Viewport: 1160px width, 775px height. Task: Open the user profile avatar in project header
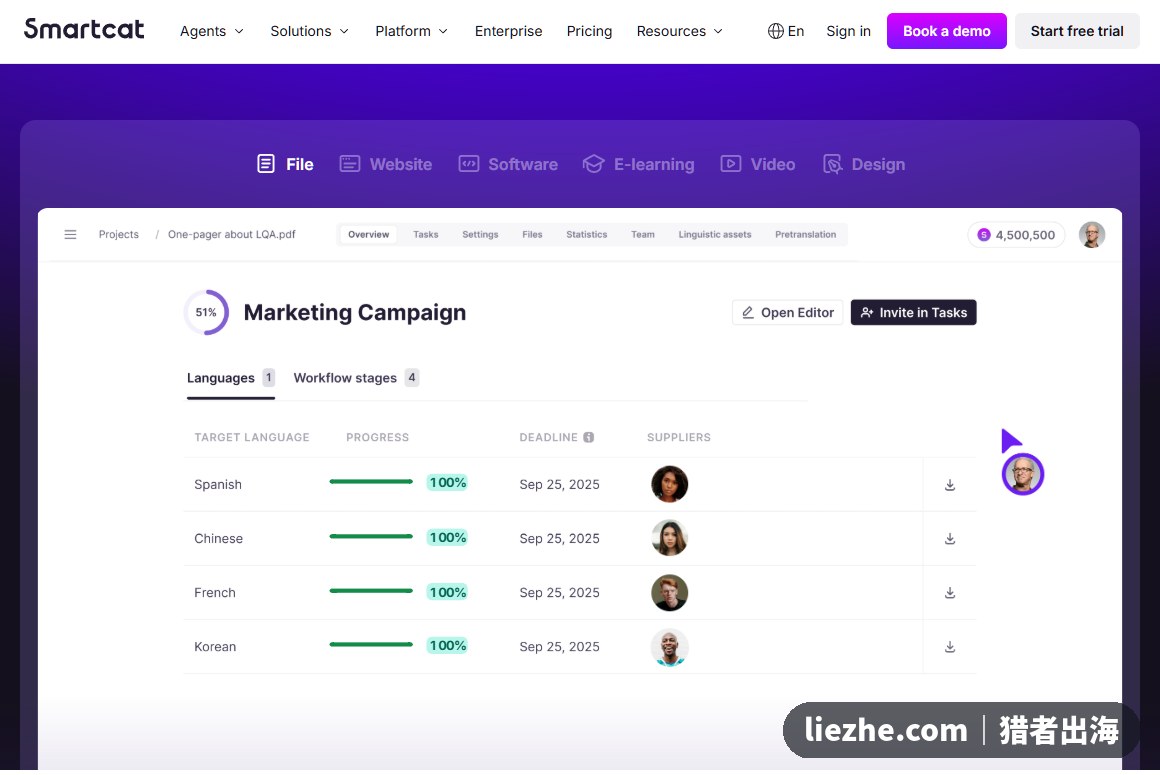1091,234
